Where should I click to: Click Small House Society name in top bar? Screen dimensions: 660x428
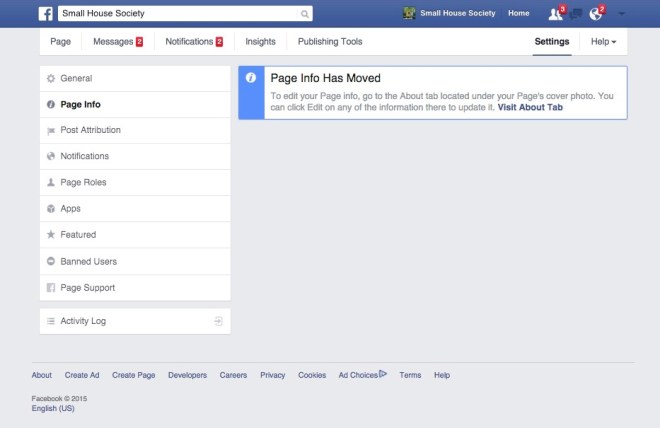[458, 13]
